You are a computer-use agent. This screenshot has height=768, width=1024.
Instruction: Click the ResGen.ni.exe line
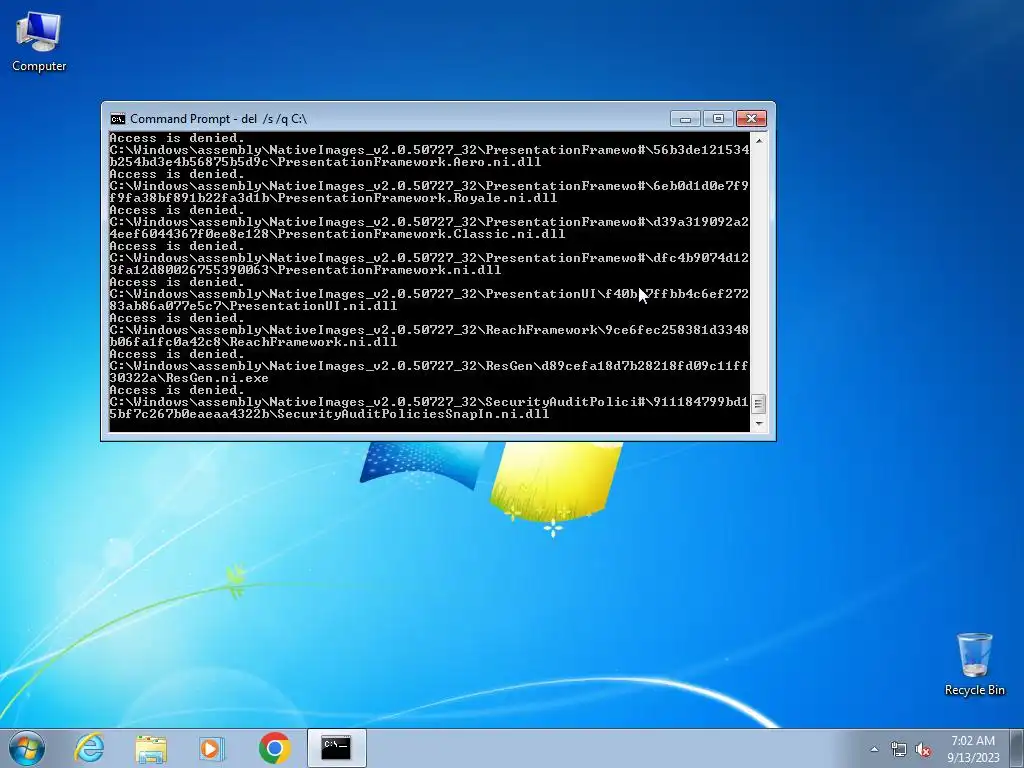point(189,377)
